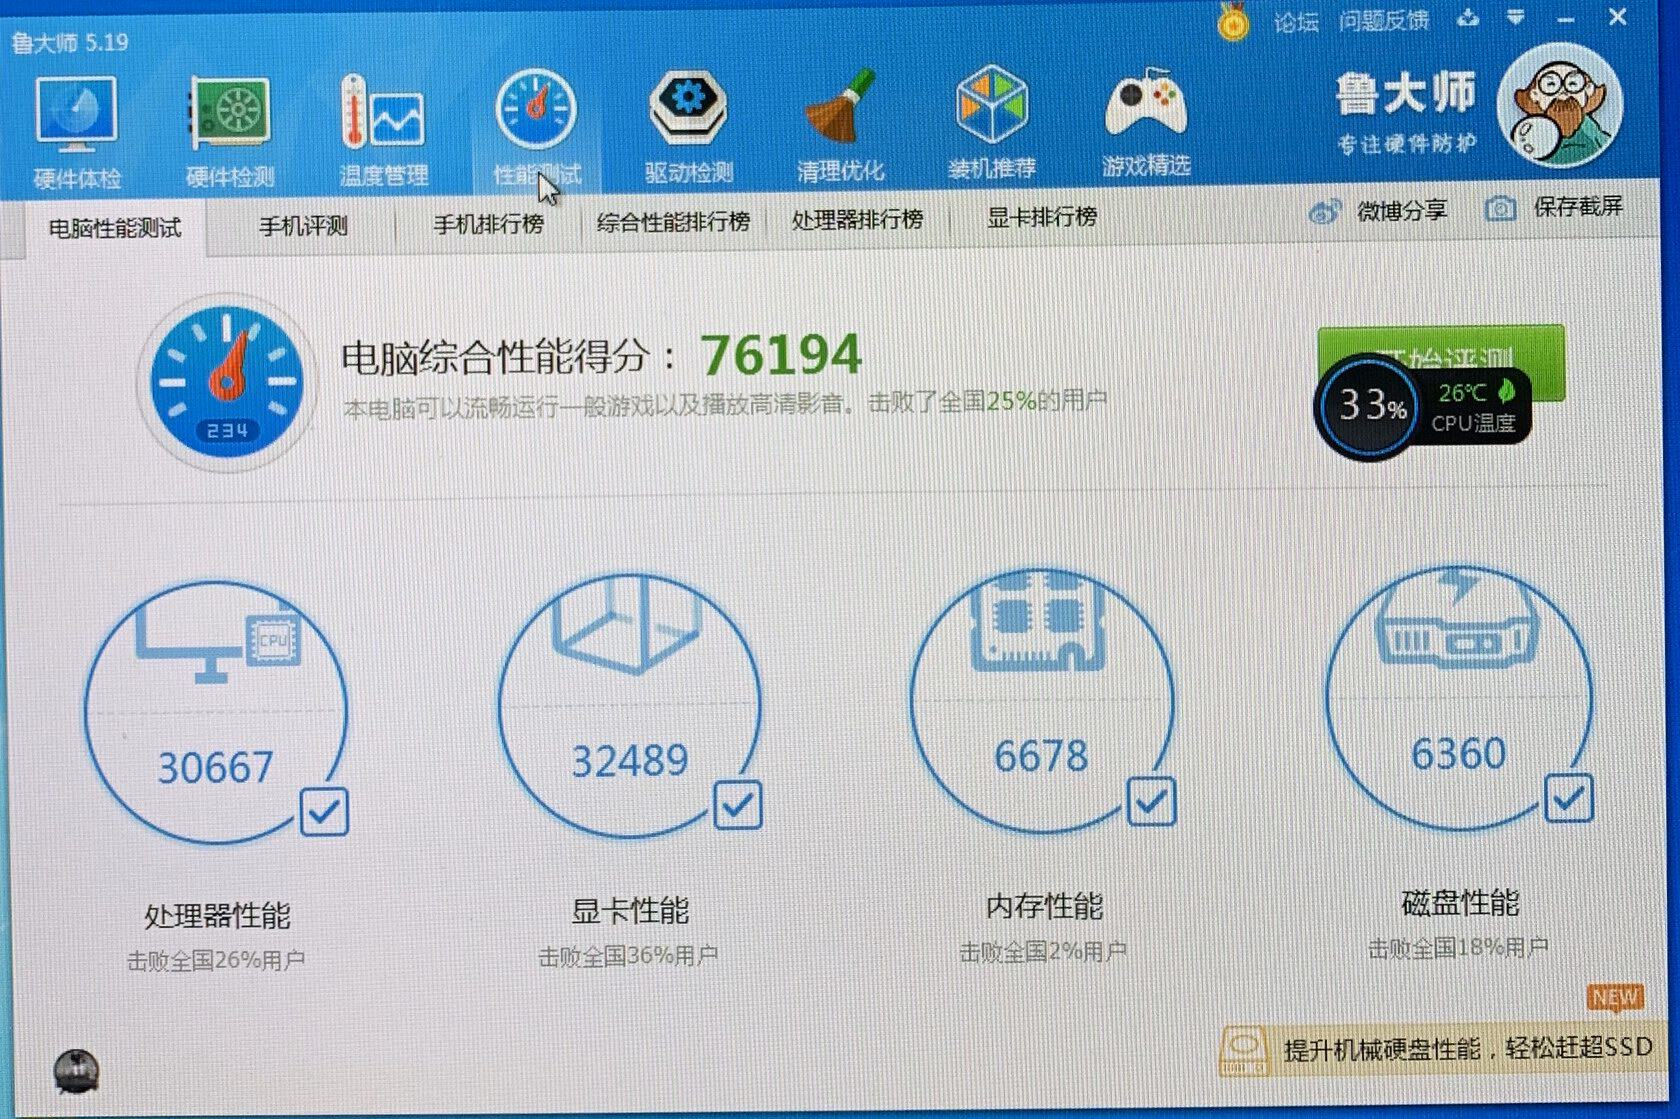
Task: Open the title bar dropdown menu arrow
Action: click(1516, 17)
